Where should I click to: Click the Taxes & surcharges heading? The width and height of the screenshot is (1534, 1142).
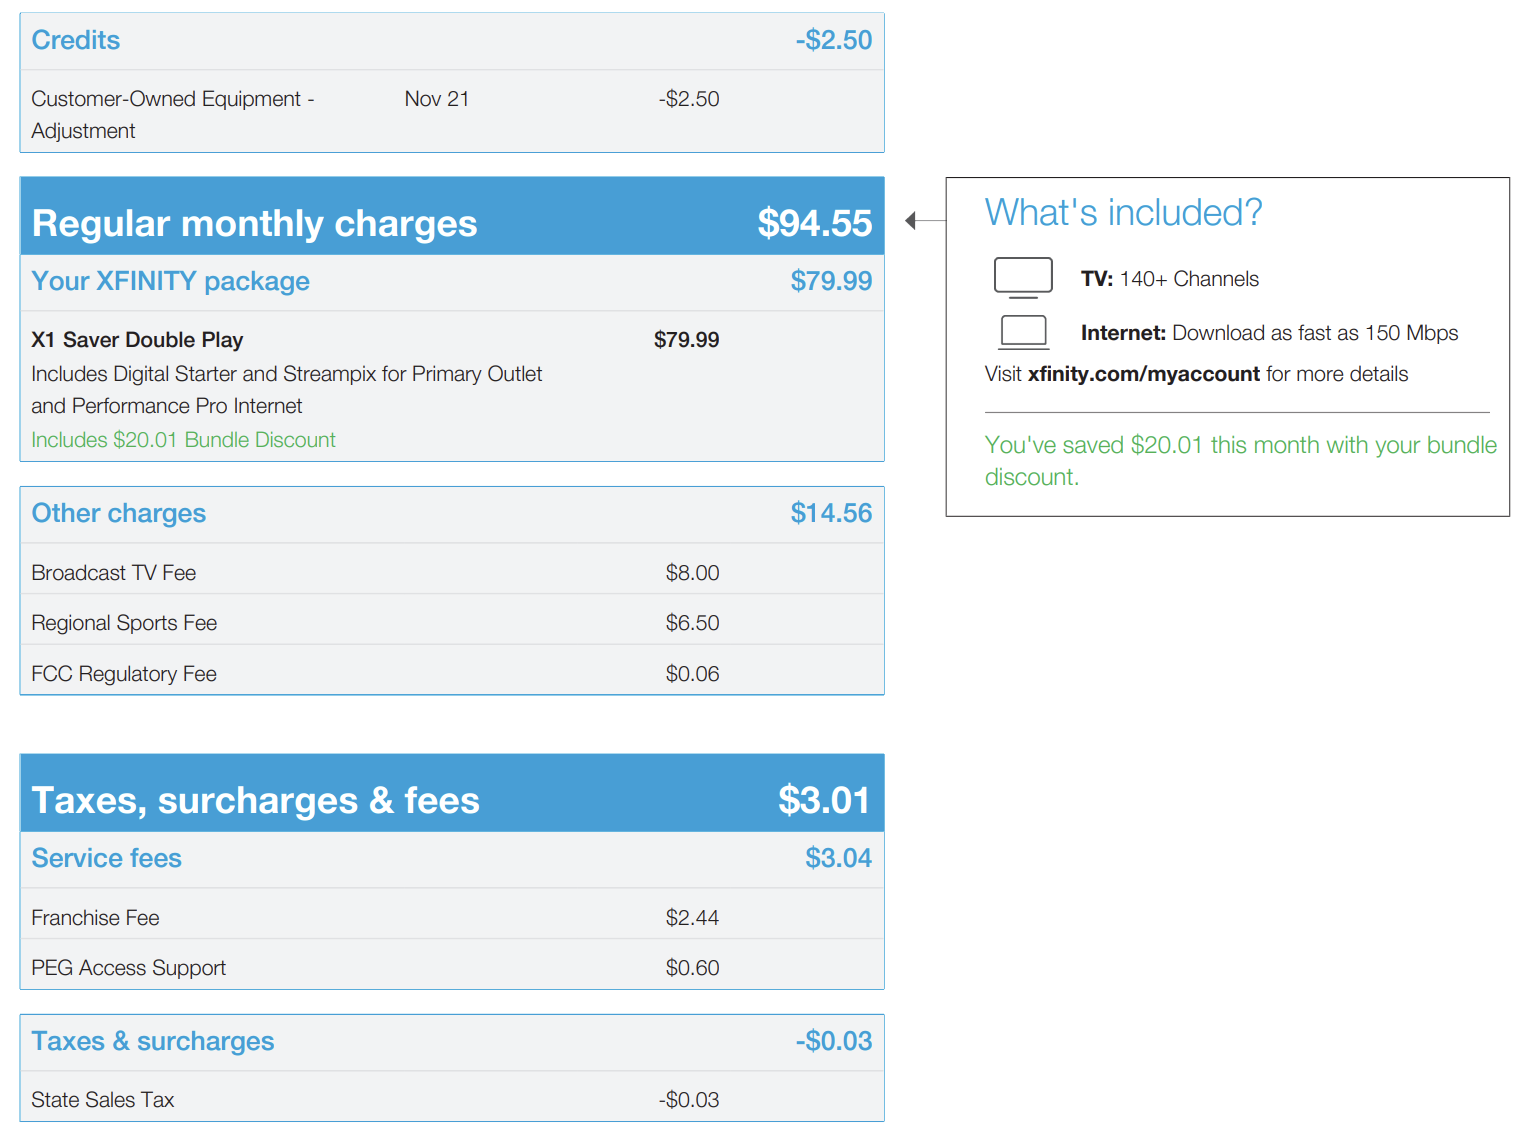click(x=152, y=1041)
